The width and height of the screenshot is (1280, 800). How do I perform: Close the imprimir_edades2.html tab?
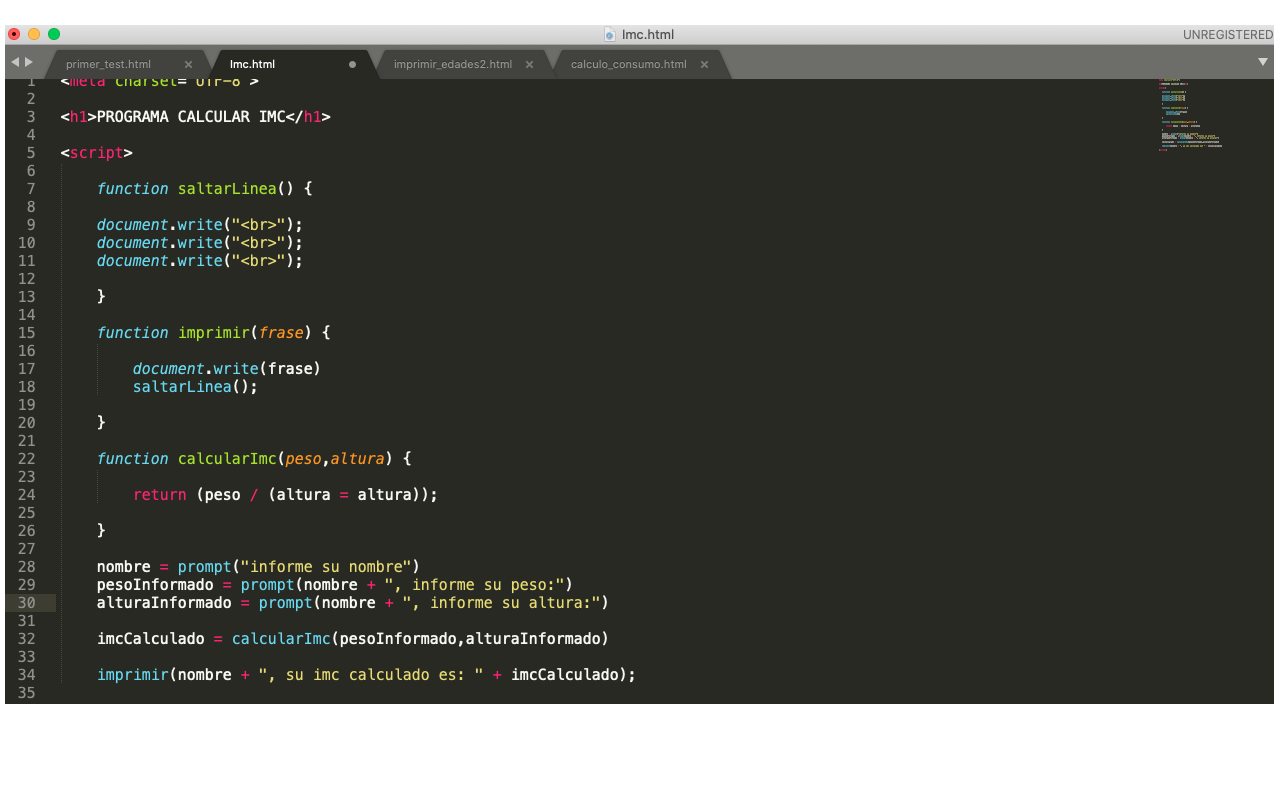pos(529,64)
